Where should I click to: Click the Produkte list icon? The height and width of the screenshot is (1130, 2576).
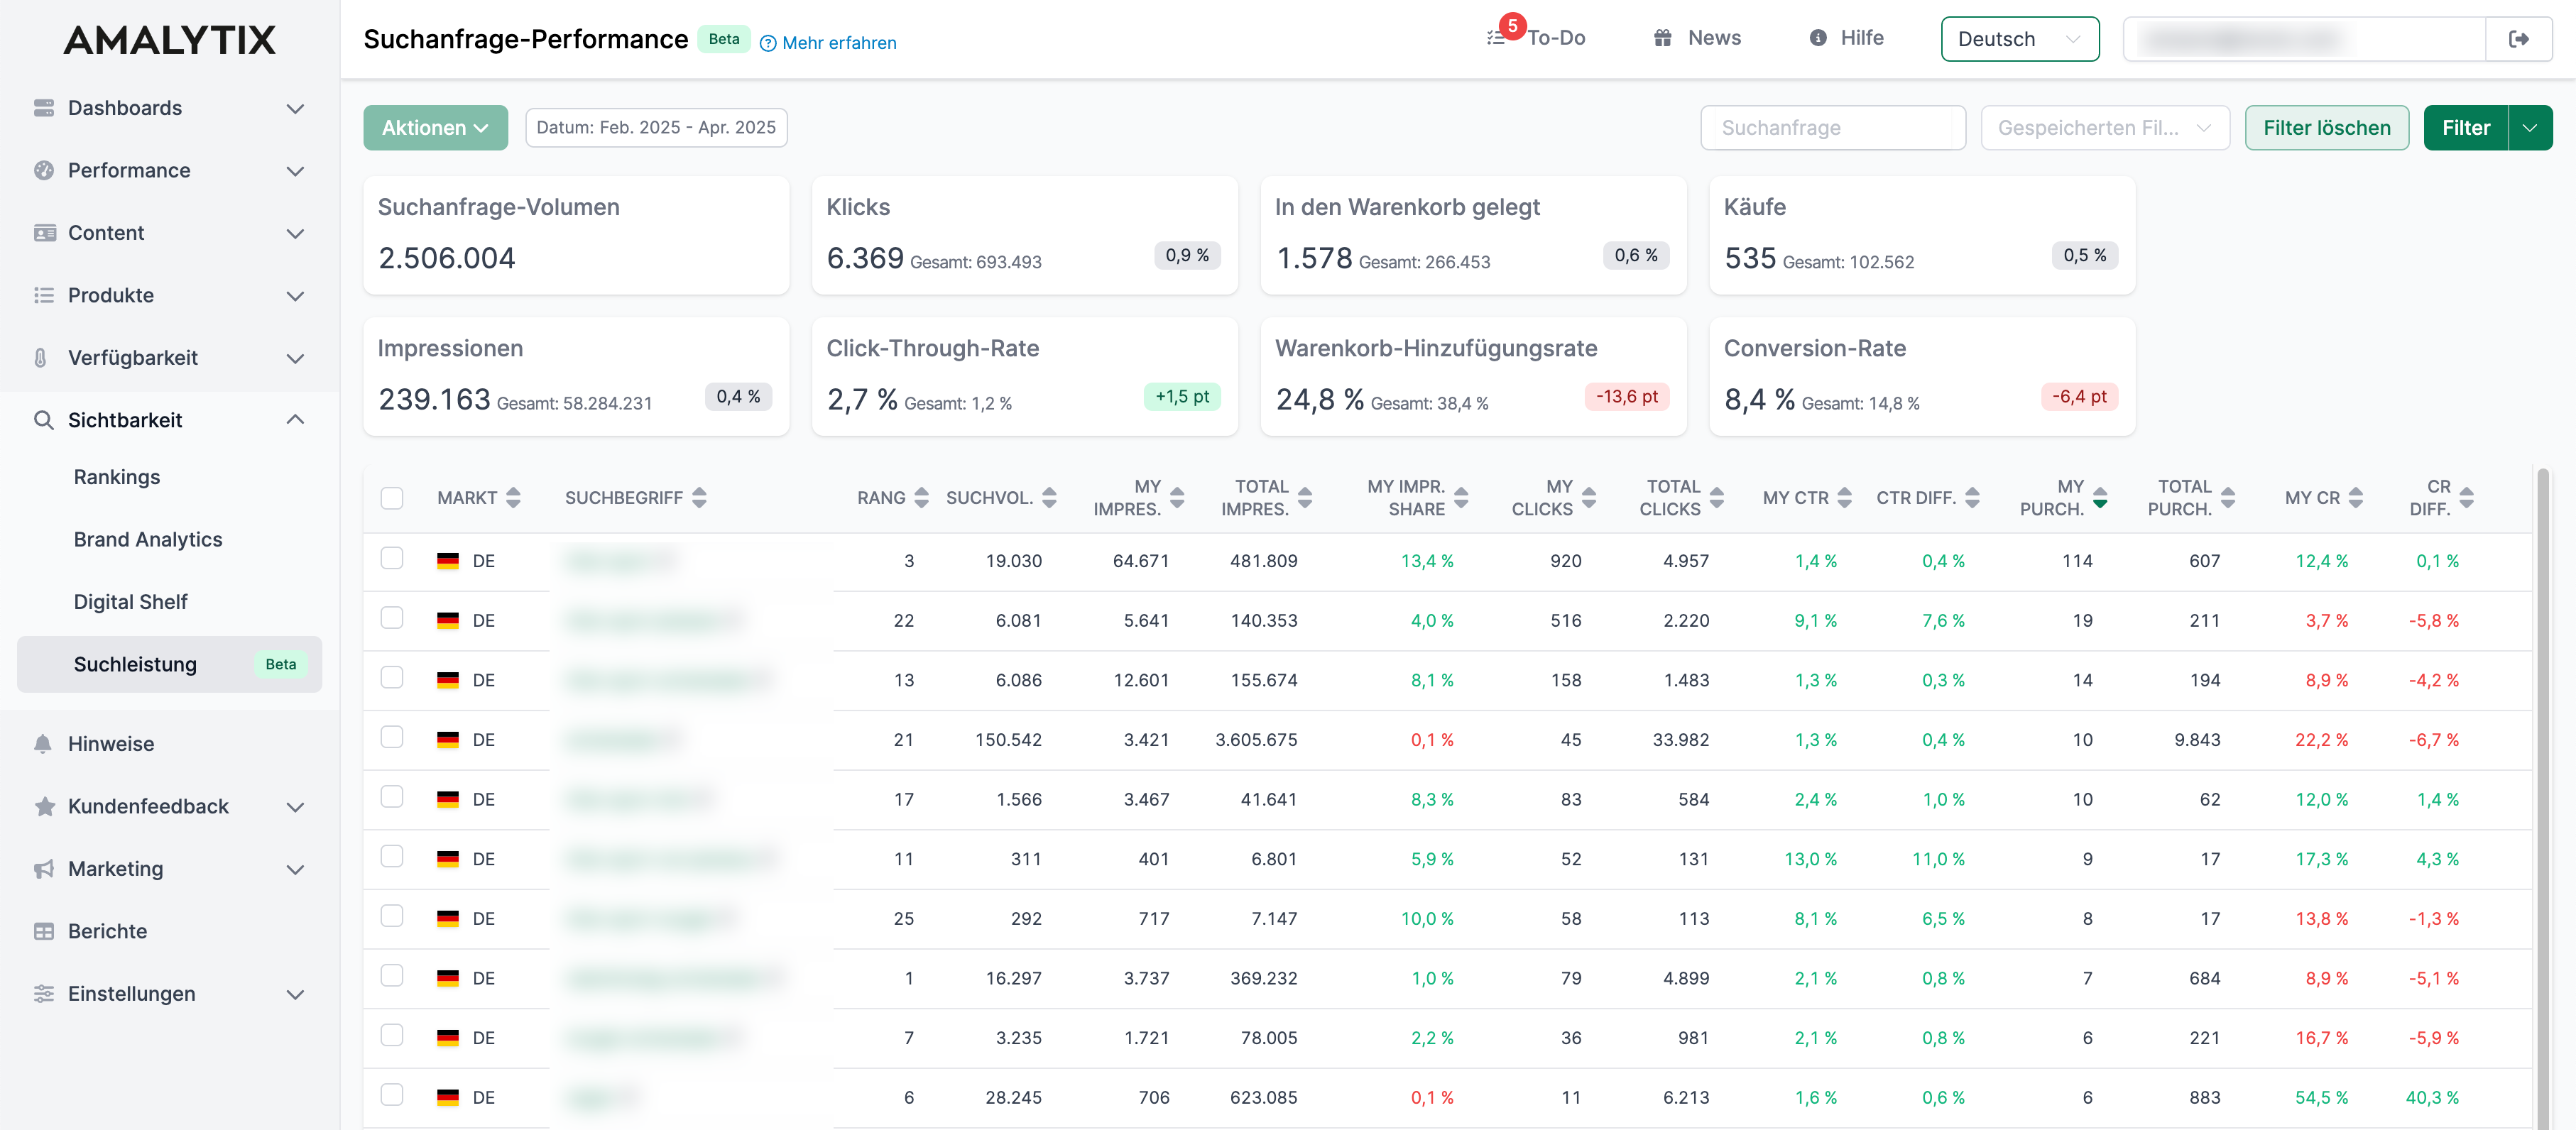pyautogui.click(x=43, y=295)
